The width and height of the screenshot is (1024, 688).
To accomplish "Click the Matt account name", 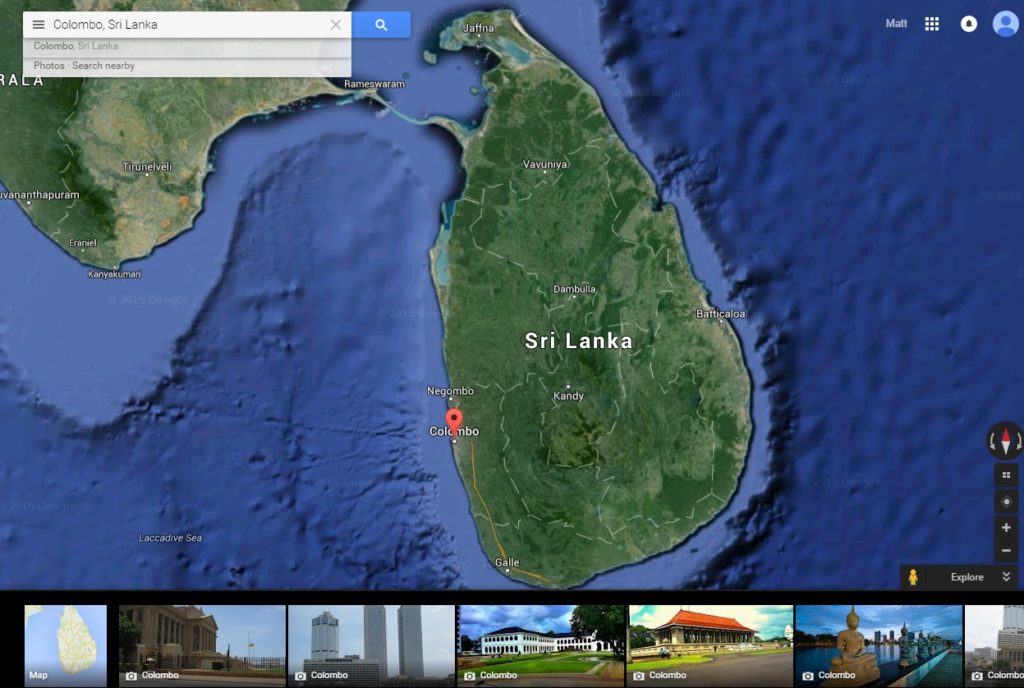I will point(896,23).
